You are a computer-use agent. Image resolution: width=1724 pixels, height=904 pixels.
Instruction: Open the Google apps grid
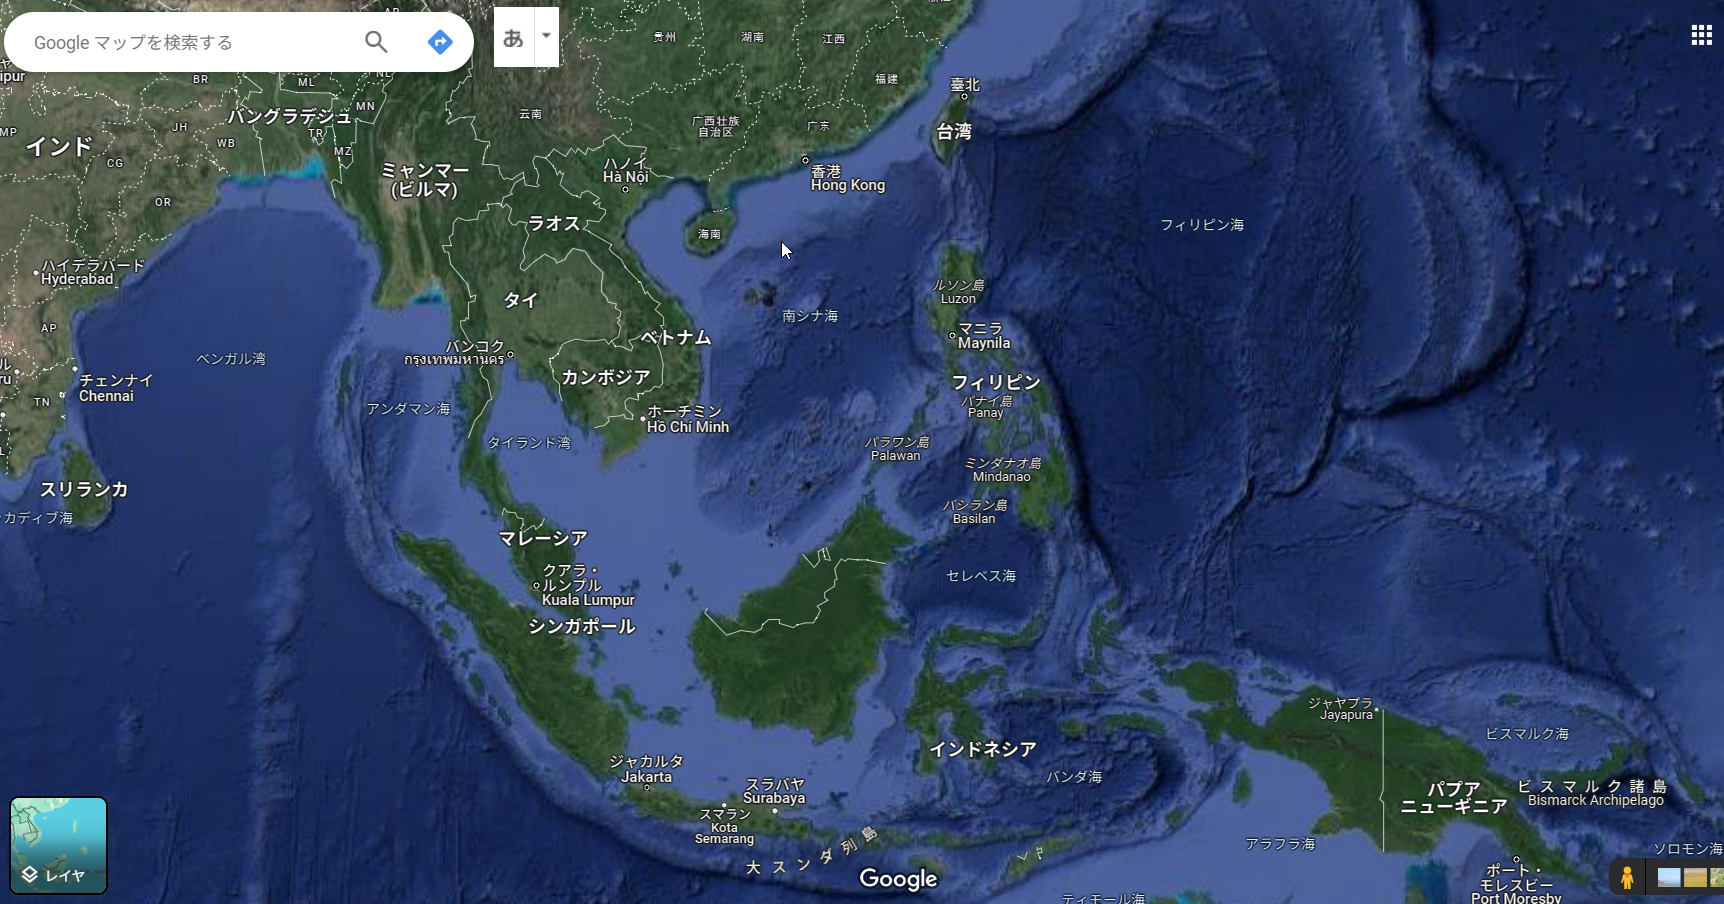[1701, 36]
